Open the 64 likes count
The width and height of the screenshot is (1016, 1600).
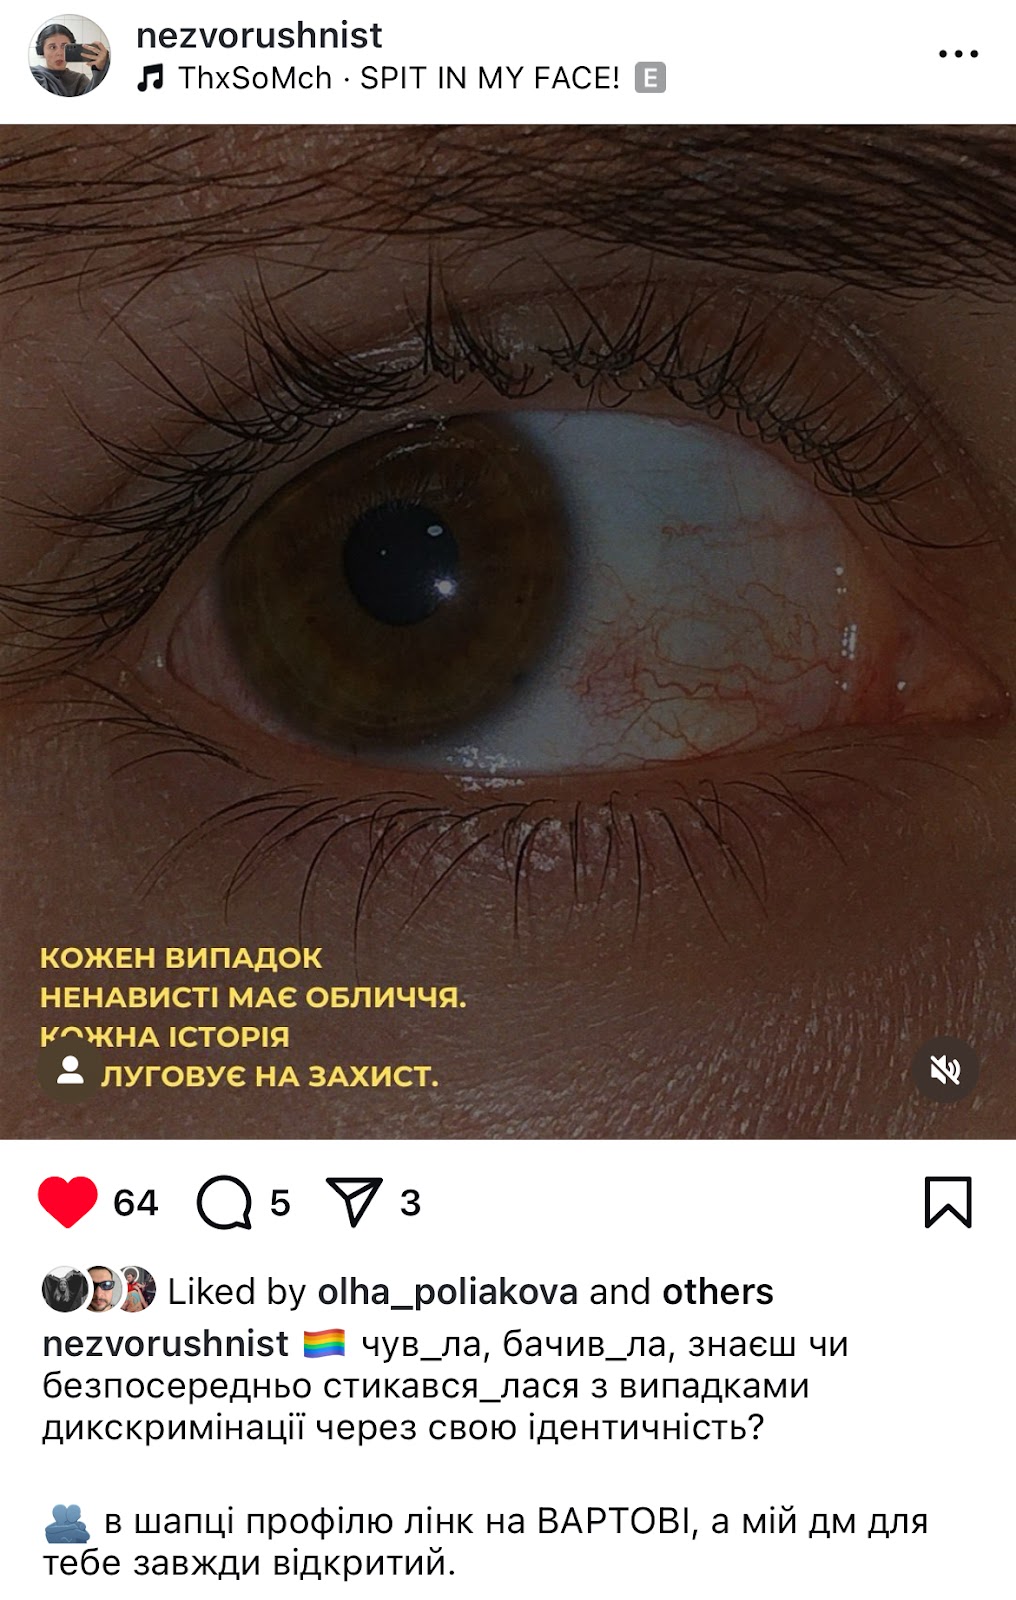(135, 1202)
